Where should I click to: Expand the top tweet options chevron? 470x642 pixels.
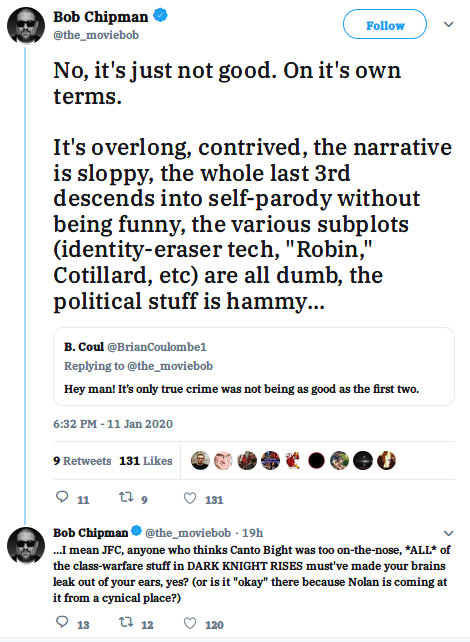(x=449, y=24)
